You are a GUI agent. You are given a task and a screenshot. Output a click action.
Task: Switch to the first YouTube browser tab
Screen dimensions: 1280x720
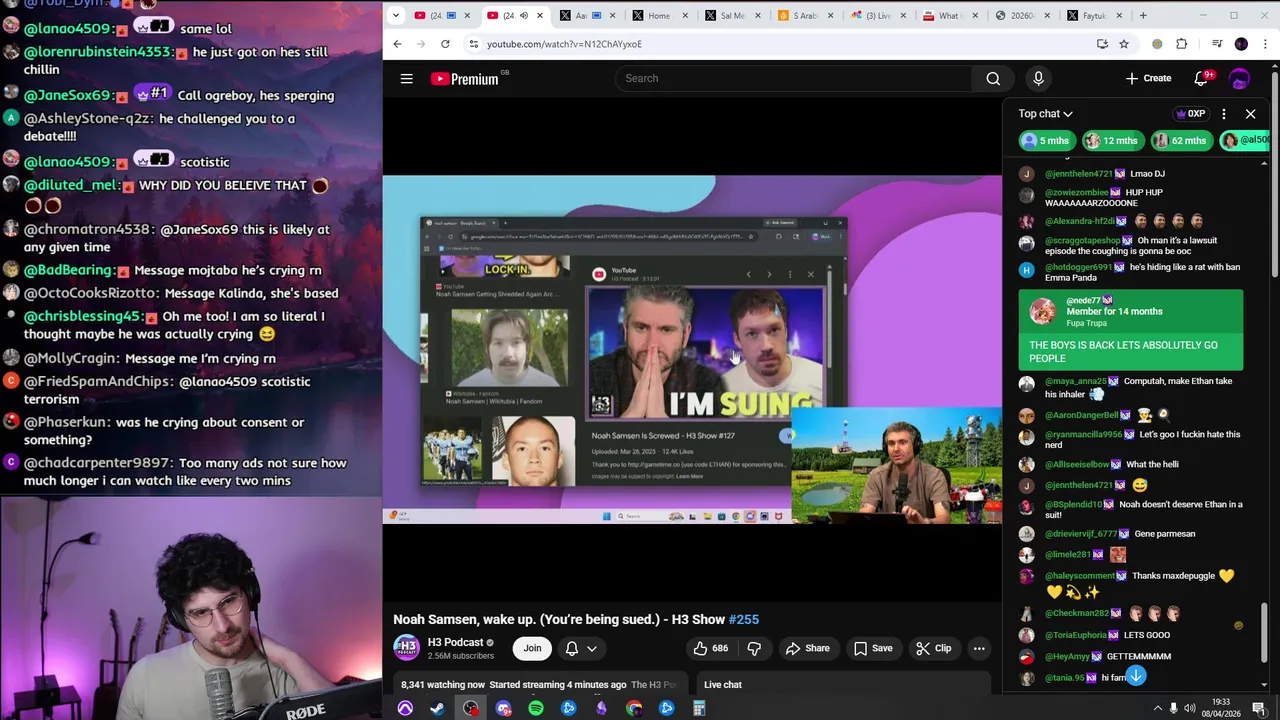coord(439,15)
